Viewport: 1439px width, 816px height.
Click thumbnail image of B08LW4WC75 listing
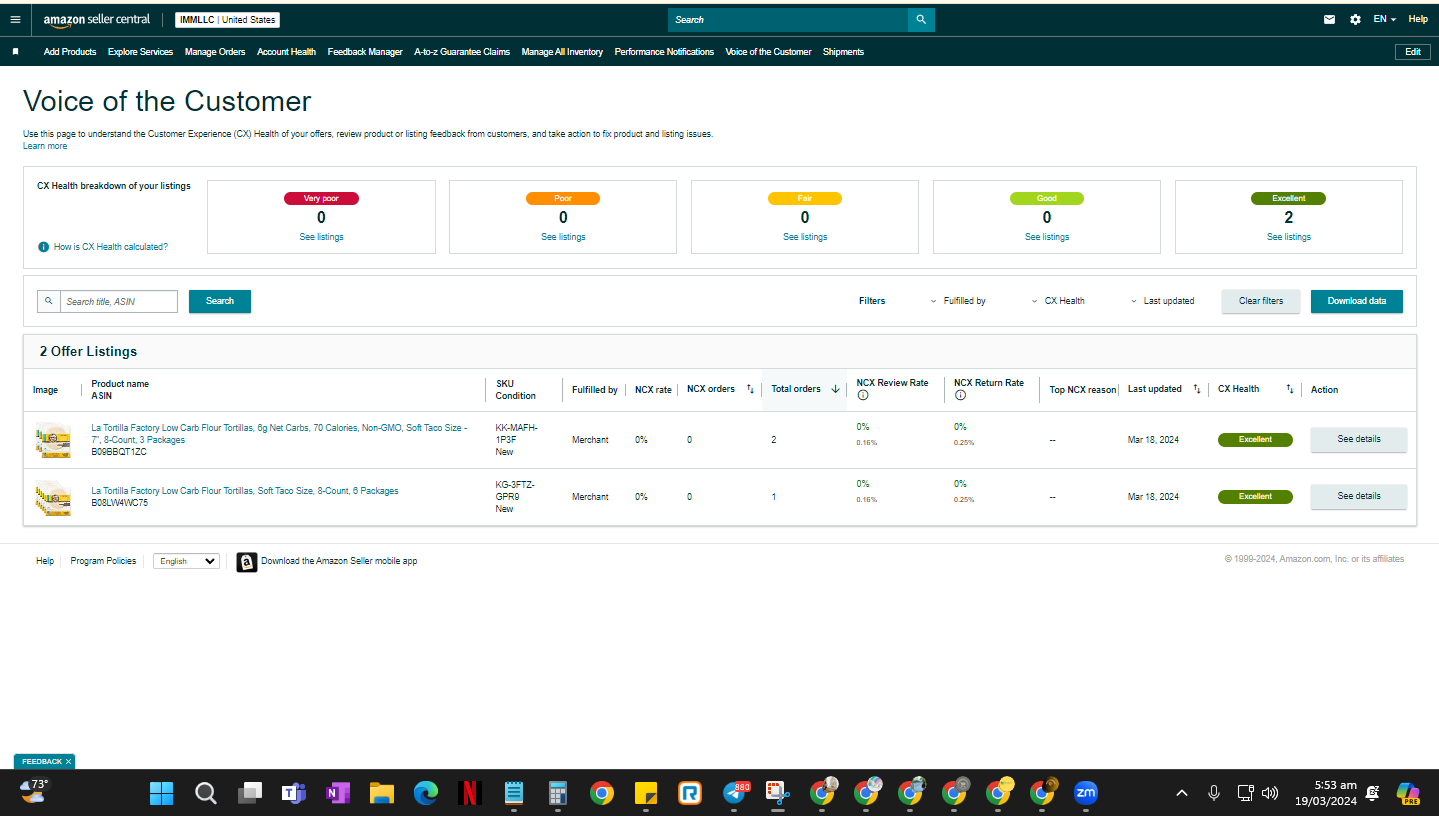coord(52,497)
